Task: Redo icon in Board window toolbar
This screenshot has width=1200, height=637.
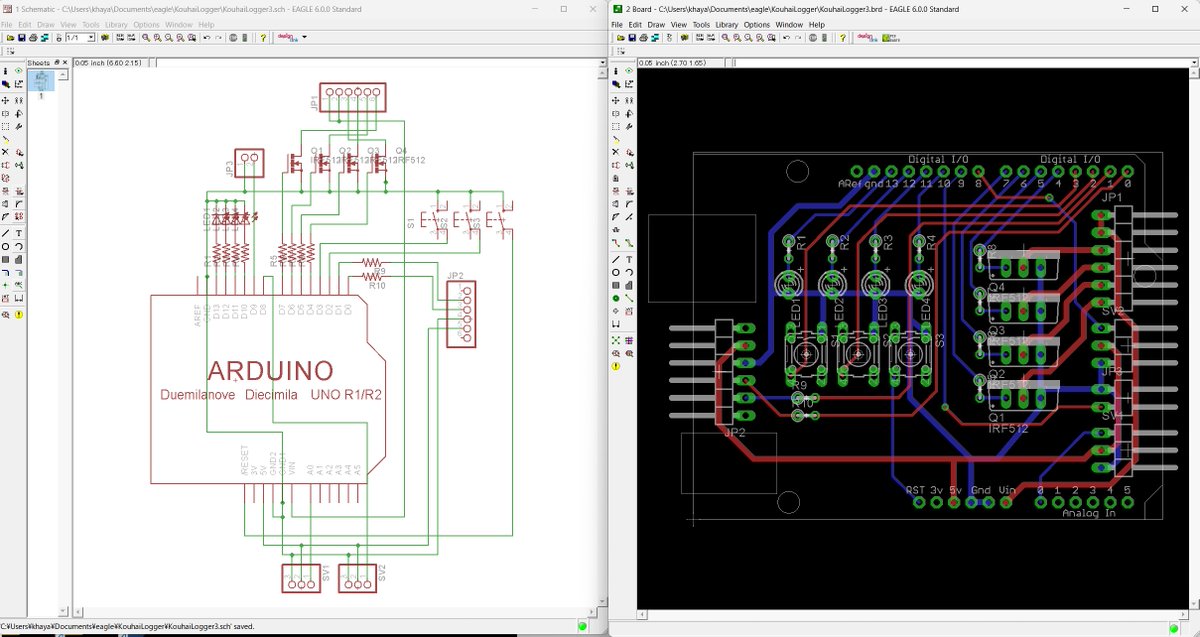Action: (799, 38)
